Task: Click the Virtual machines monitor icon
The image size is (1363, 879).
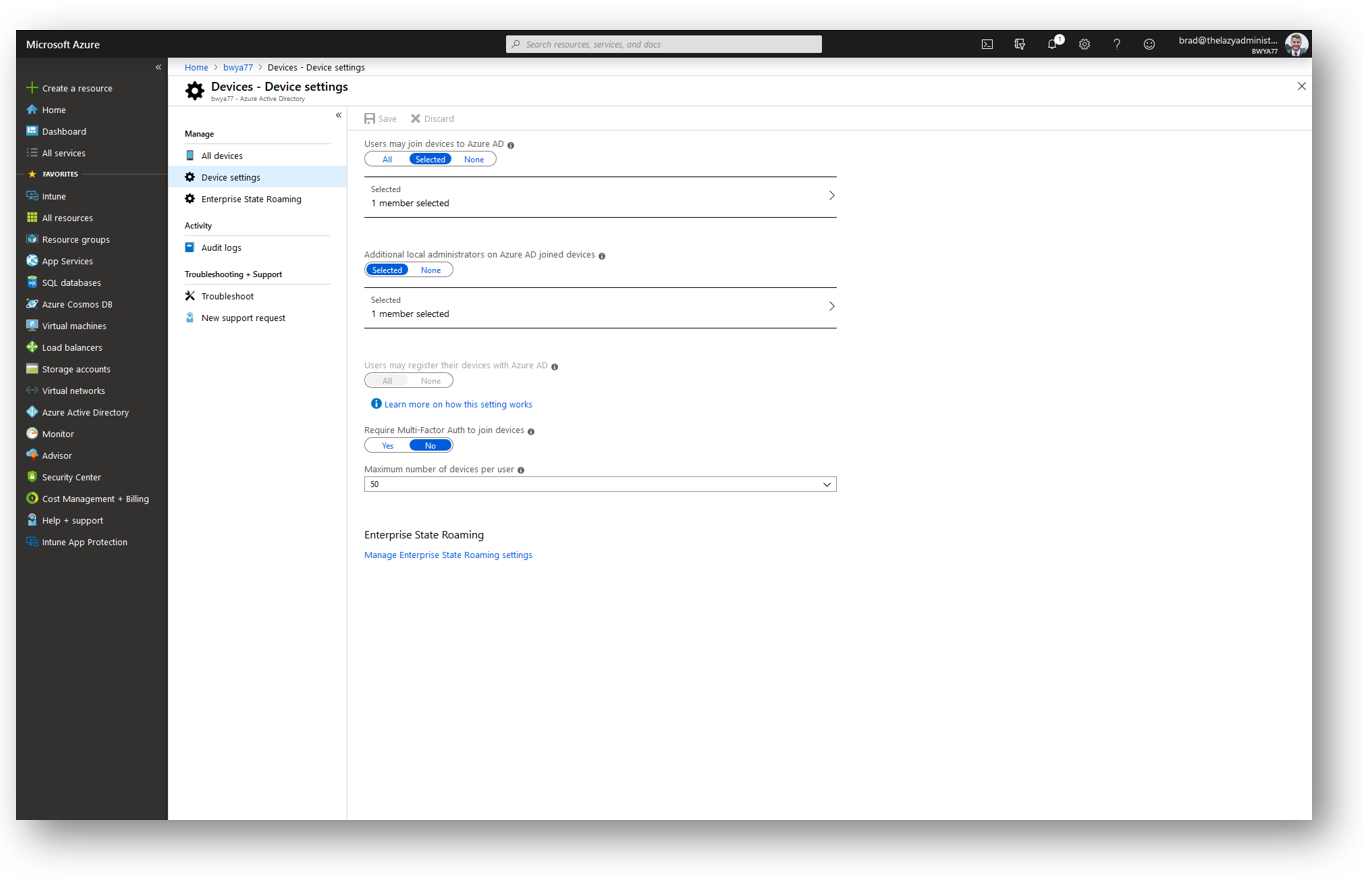Action: (x=32, y=326)
